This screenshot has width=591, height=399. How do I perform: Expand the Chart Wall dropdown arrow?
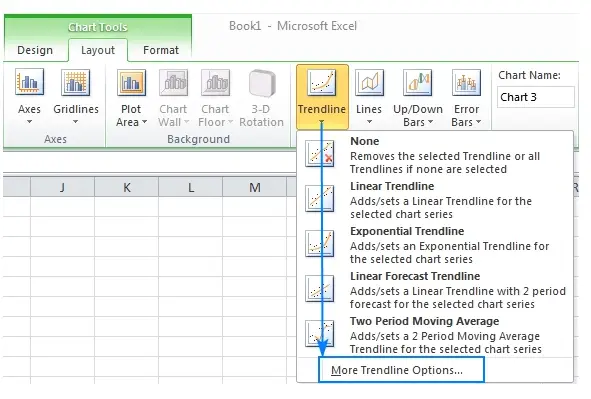coord(186,122)
